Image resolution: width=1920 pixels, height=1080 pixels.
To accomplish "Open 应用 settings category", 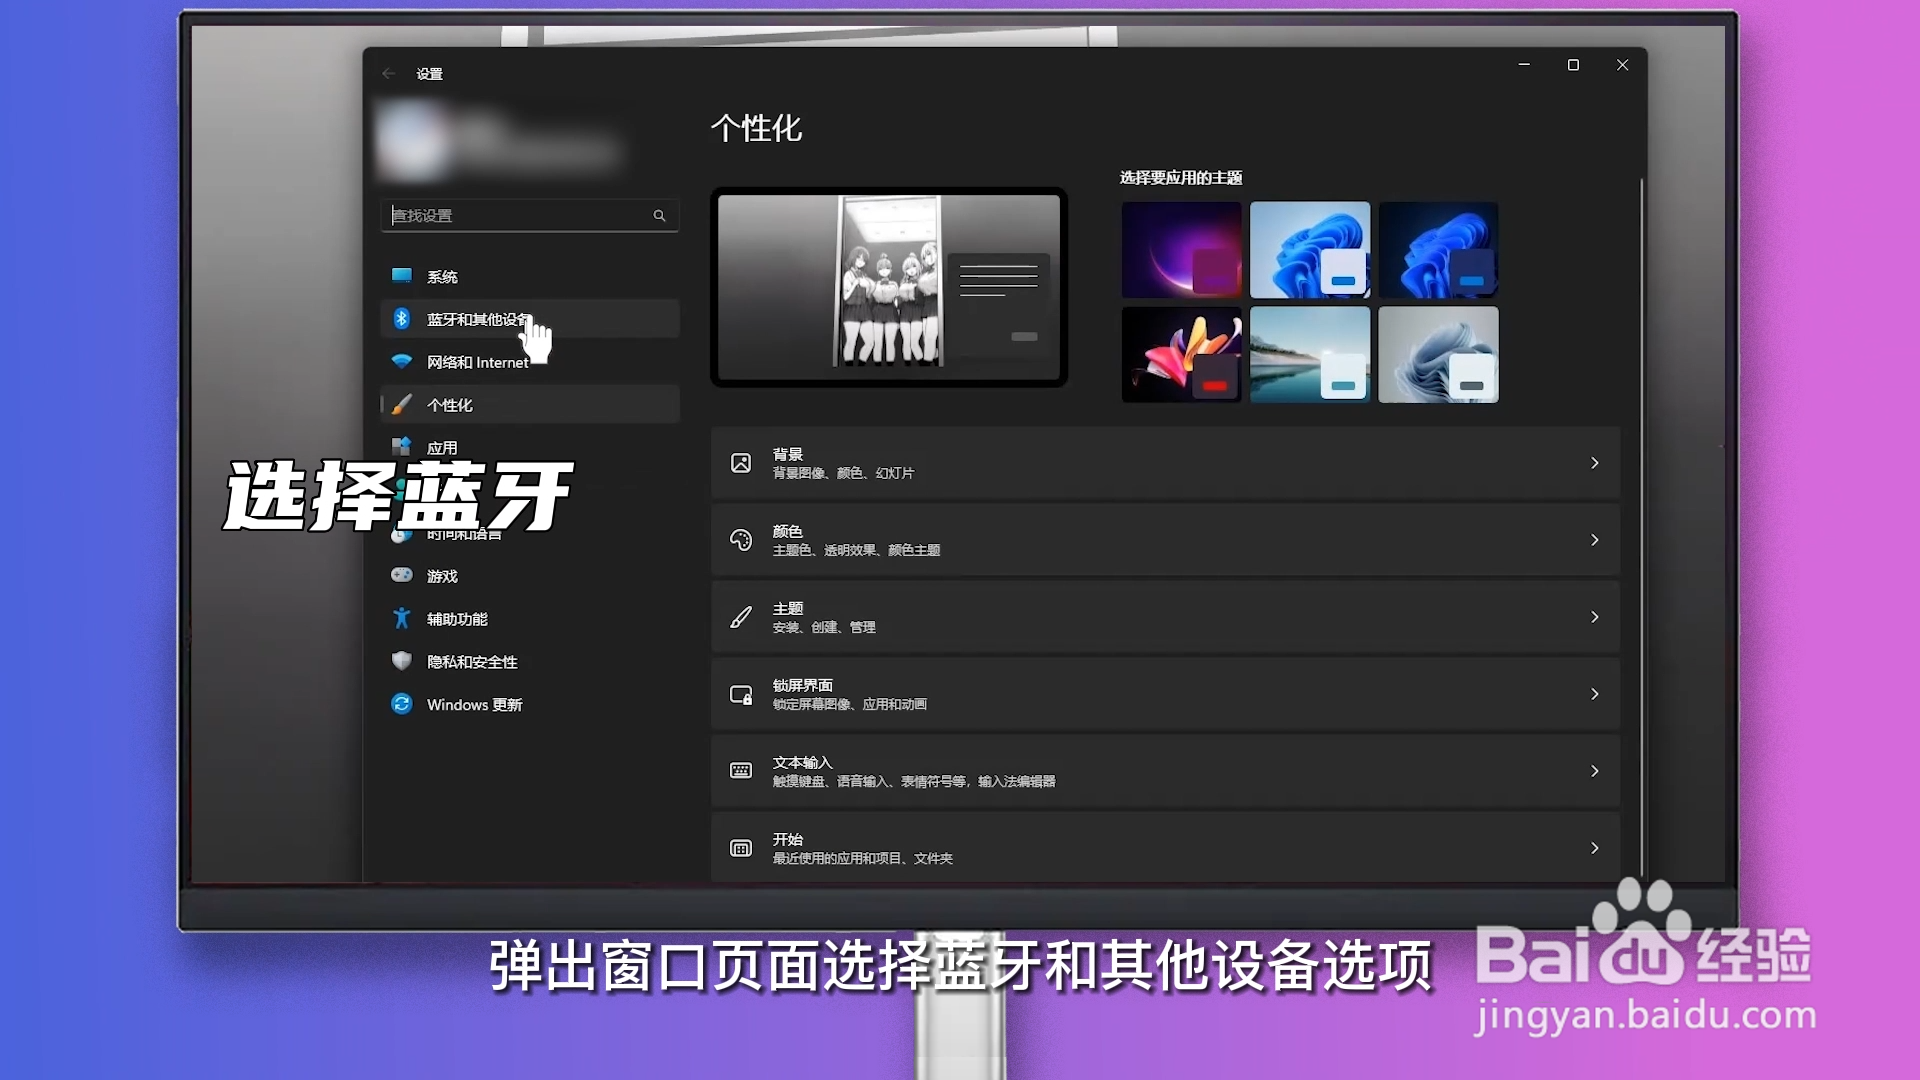I will tap(530, 447).
